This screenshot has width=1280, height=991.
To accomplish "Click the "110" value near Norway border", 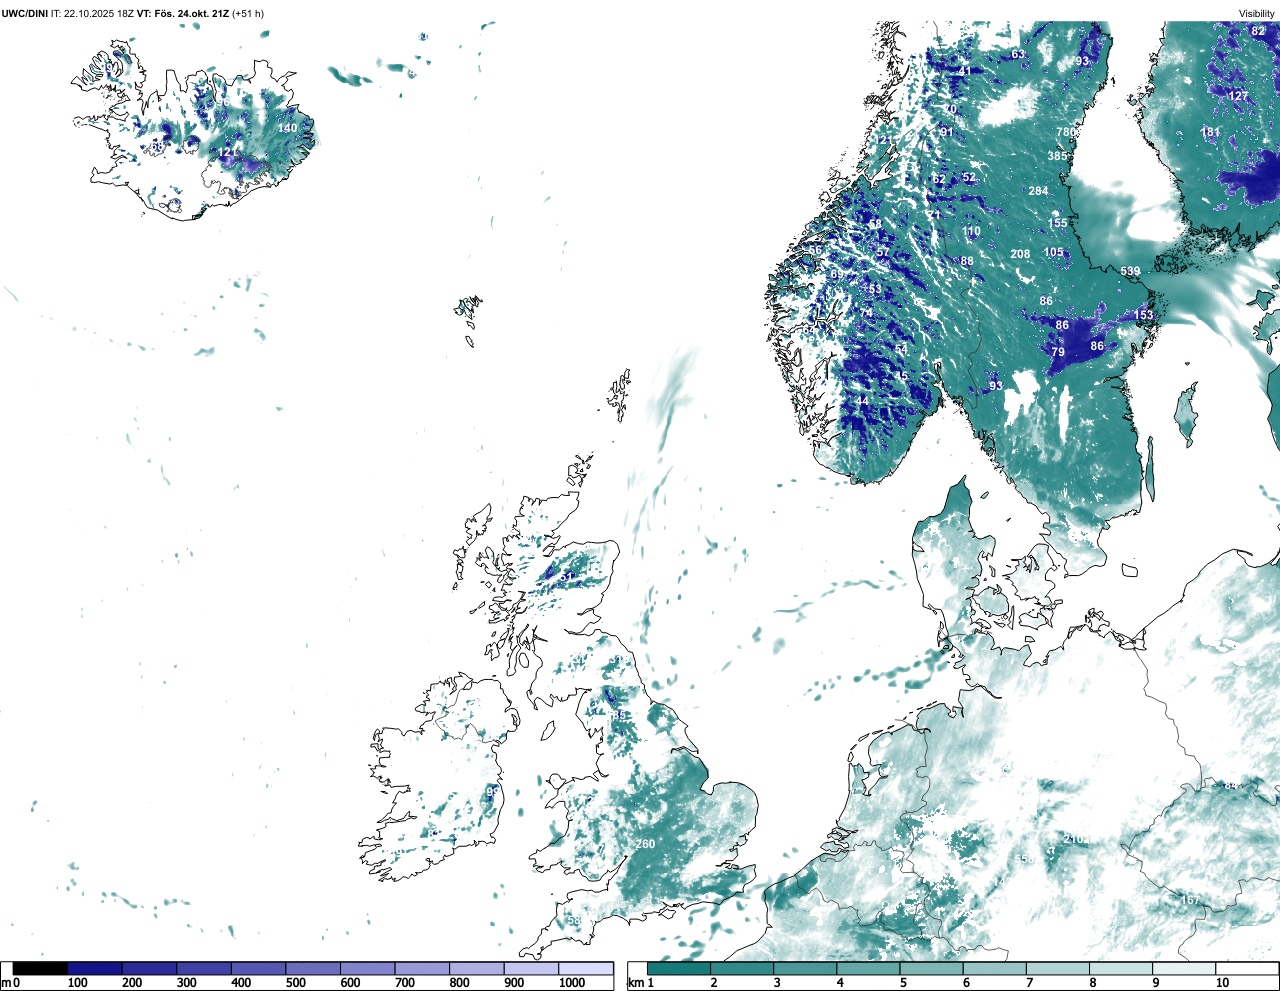I will (x=971, y=231).
